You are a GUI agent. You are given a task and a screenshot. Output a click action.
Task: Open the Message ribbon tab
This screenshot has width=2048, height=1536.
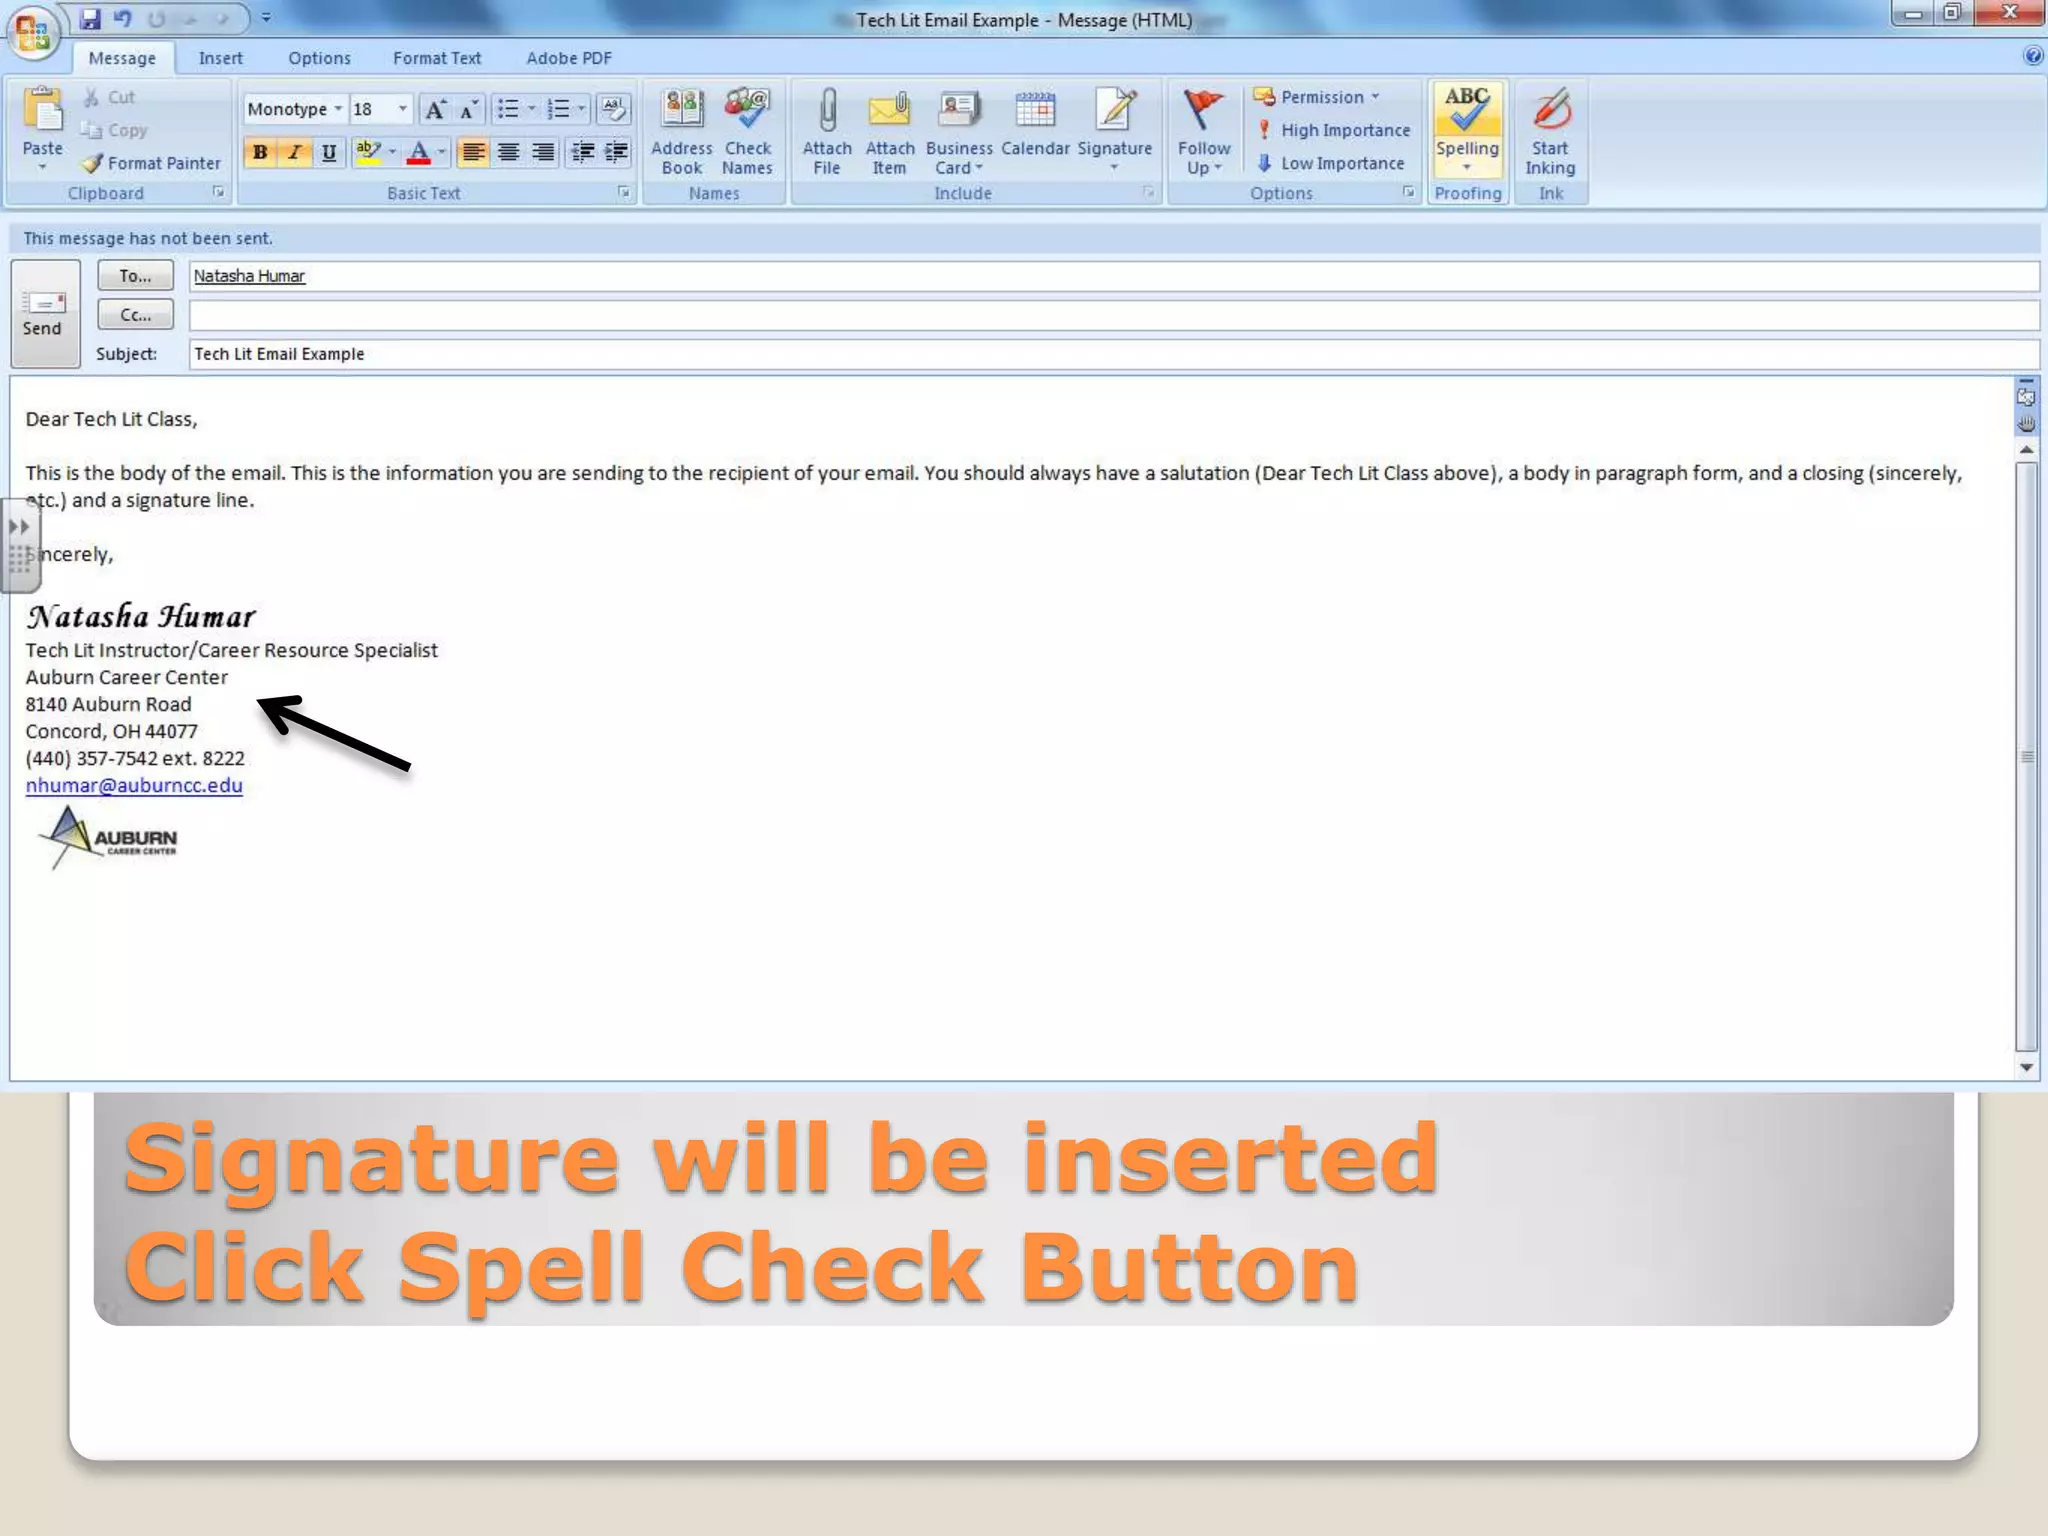coord(122,58)
